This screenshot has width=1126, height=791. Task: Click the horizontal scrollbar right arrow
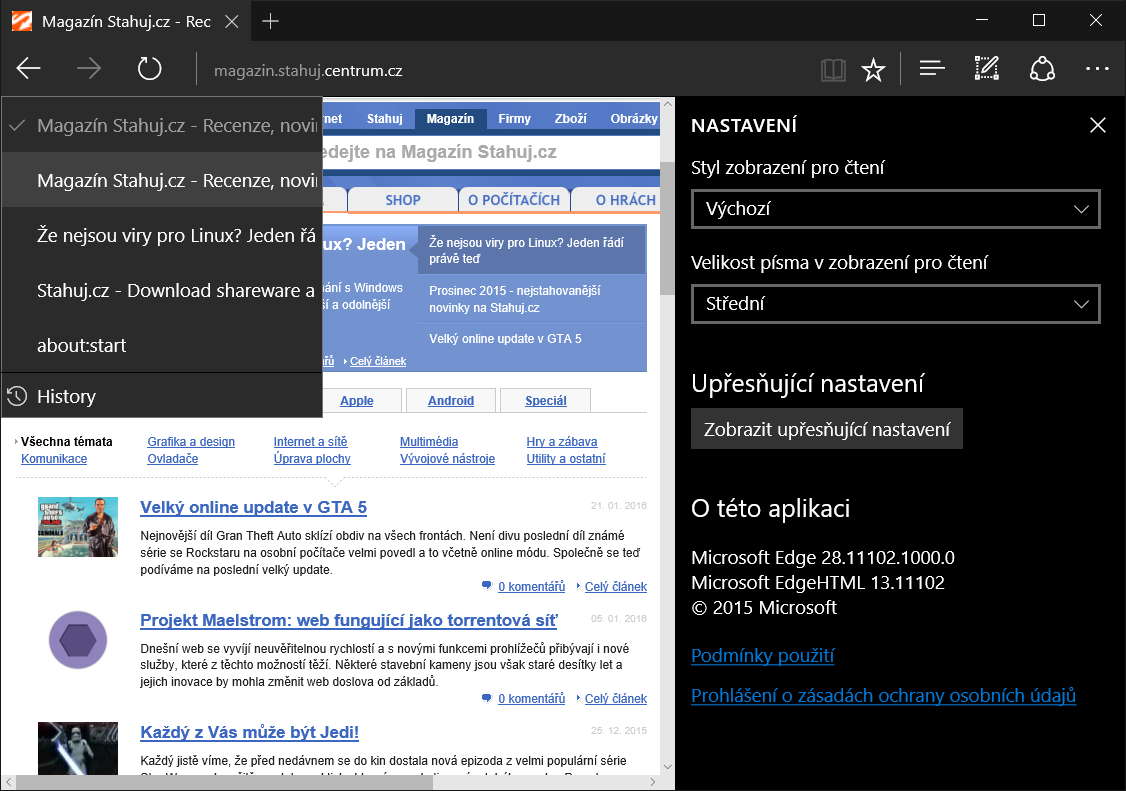click(x=652, y=782)
